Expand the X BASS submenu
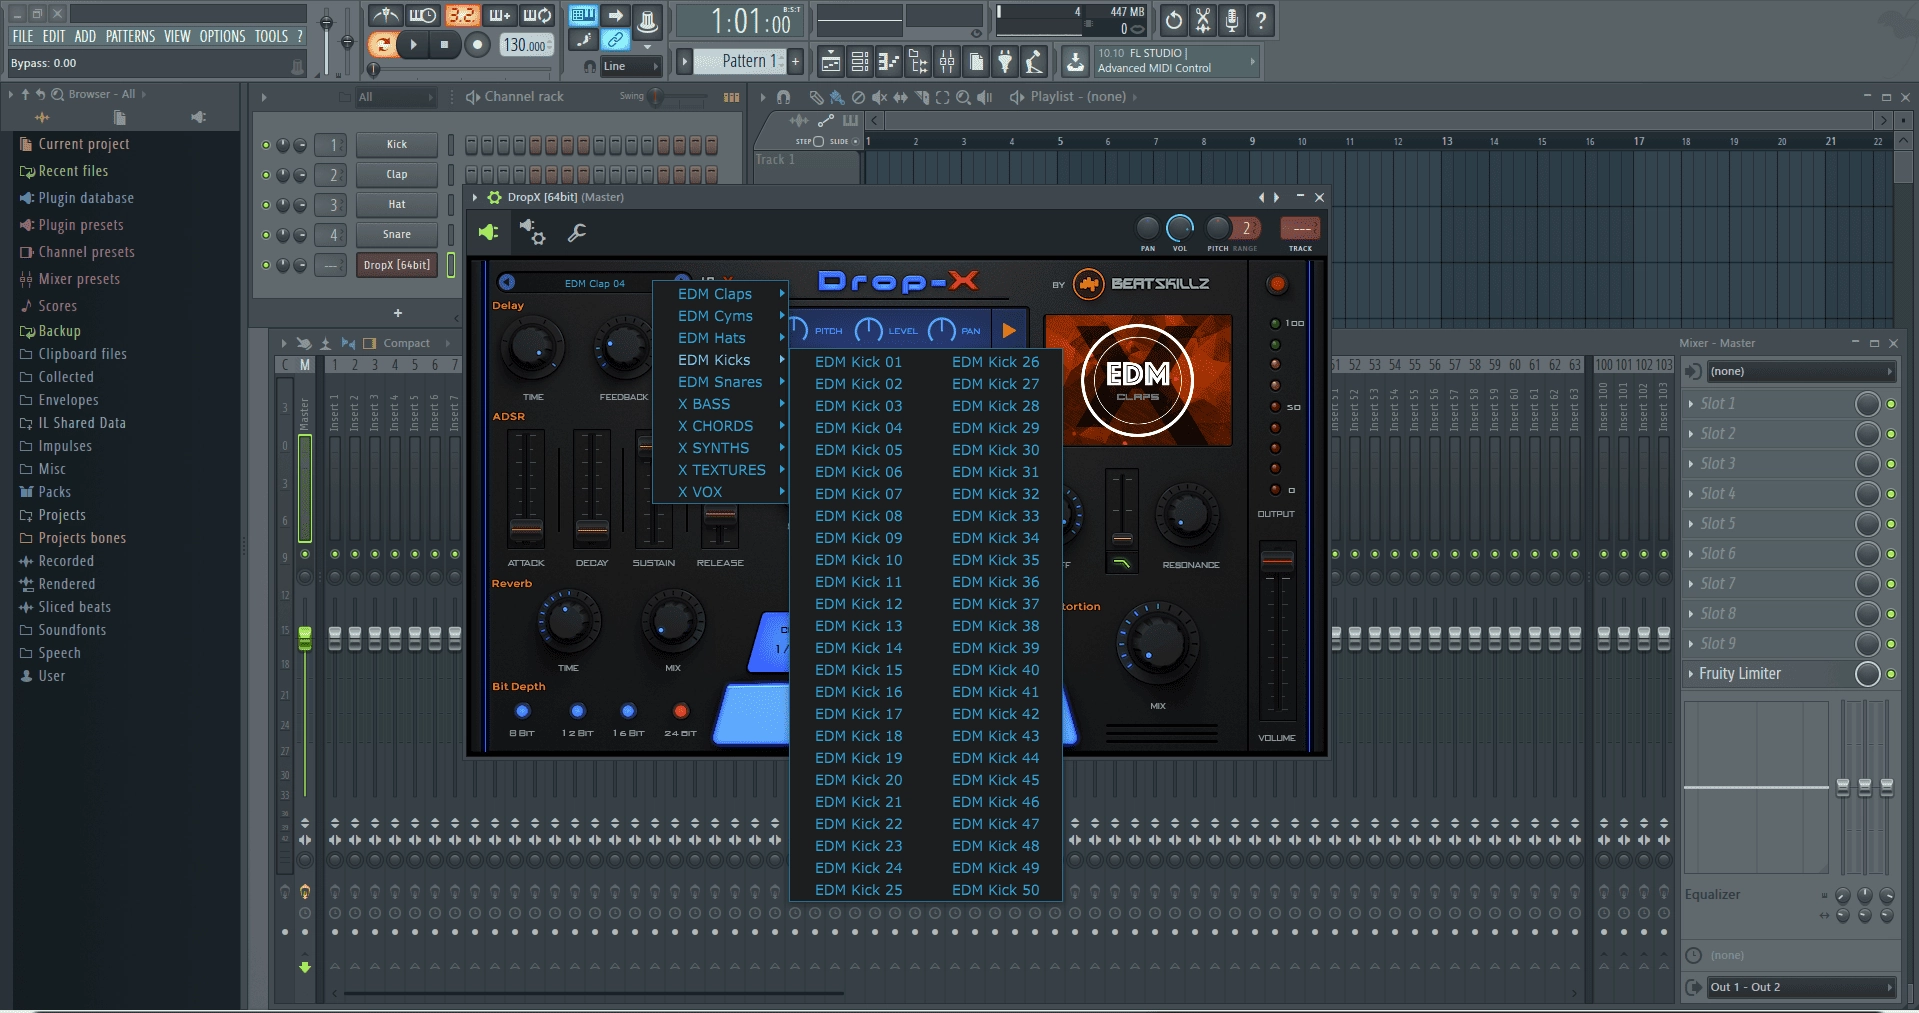The image size is (1919, 1013). point(720,404)
